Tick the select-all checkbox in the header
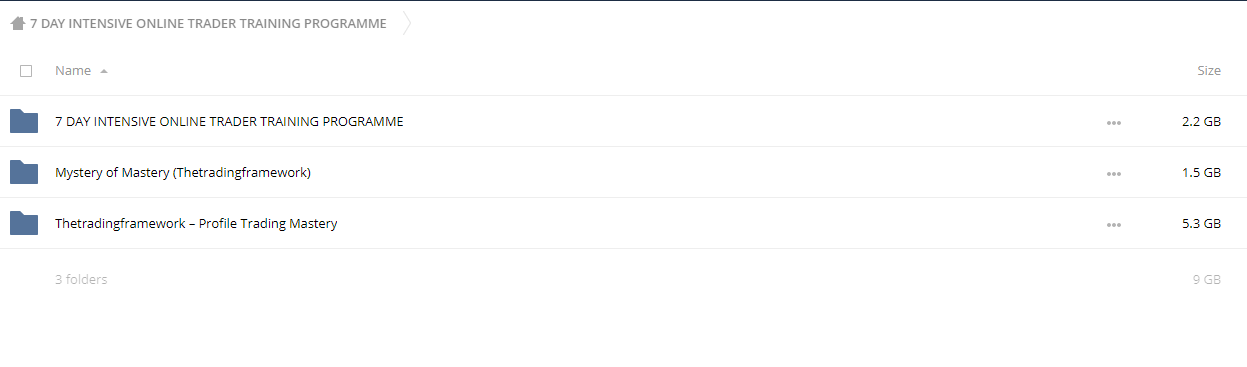Screen dimensions: 1247x367 tap(26, 71)
